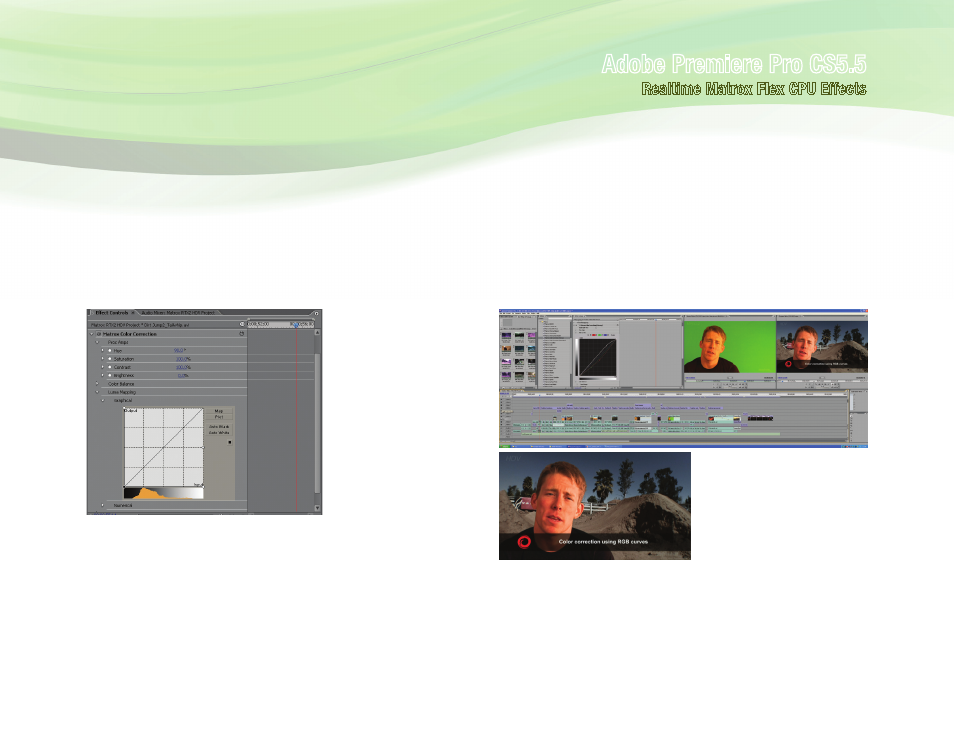Image resolution: width=954 pixels, height=737 pixels.
Task: Toggle the small black checkbox under Auto White
Action: (x=229, y=442)
